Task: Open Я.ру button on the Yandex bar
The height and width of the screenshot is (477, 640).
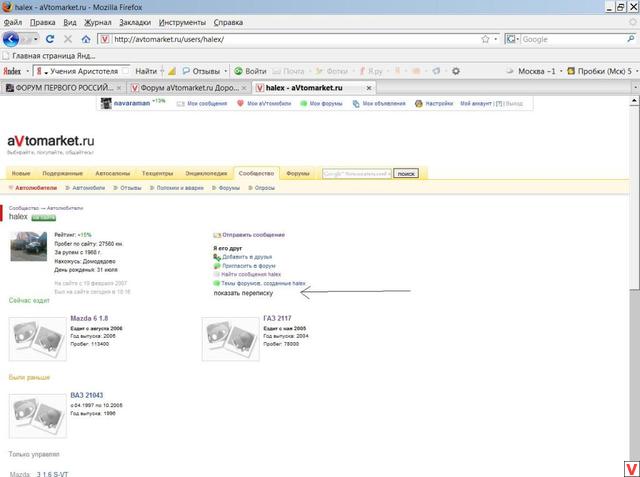Action: [x=371, y=71]
